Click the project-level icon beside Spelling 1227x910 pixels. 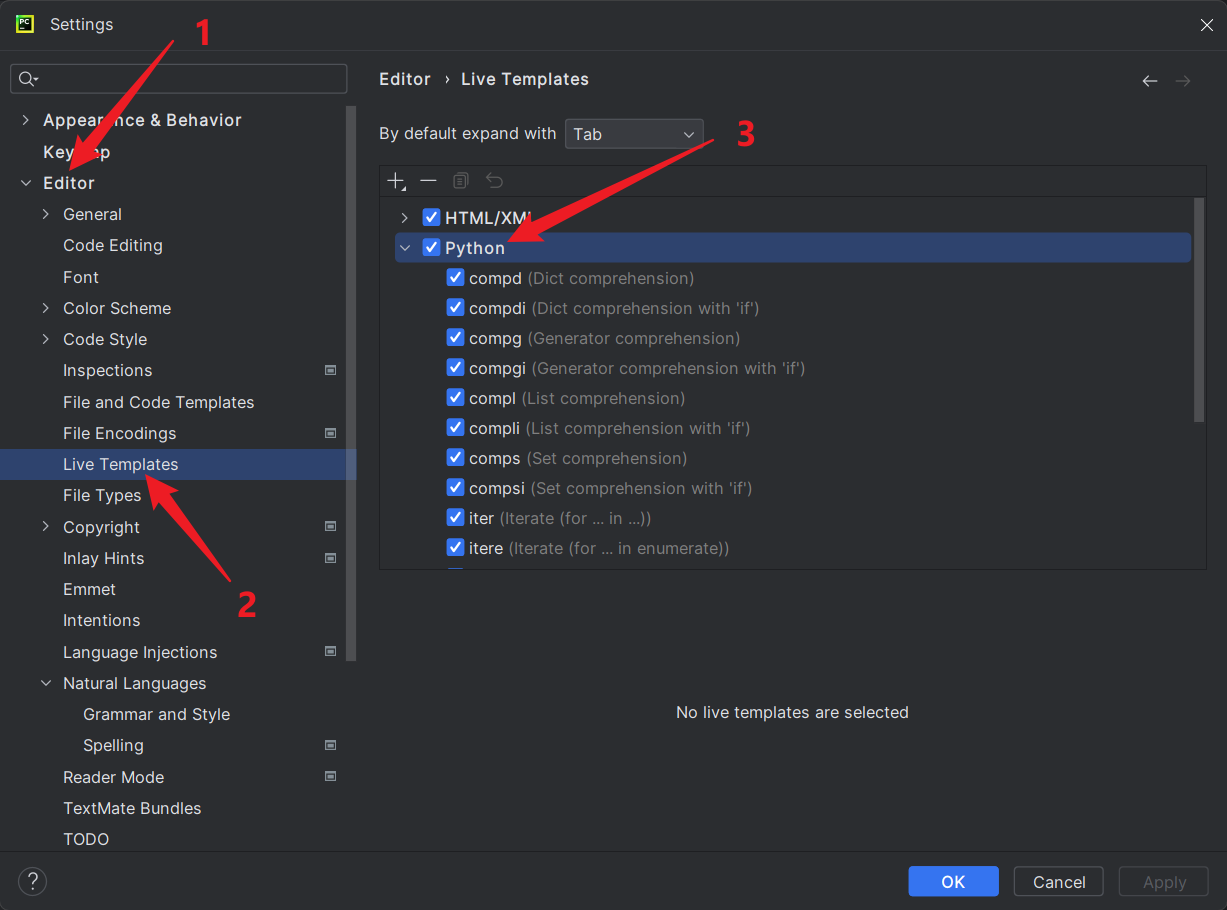click(331, 745)
